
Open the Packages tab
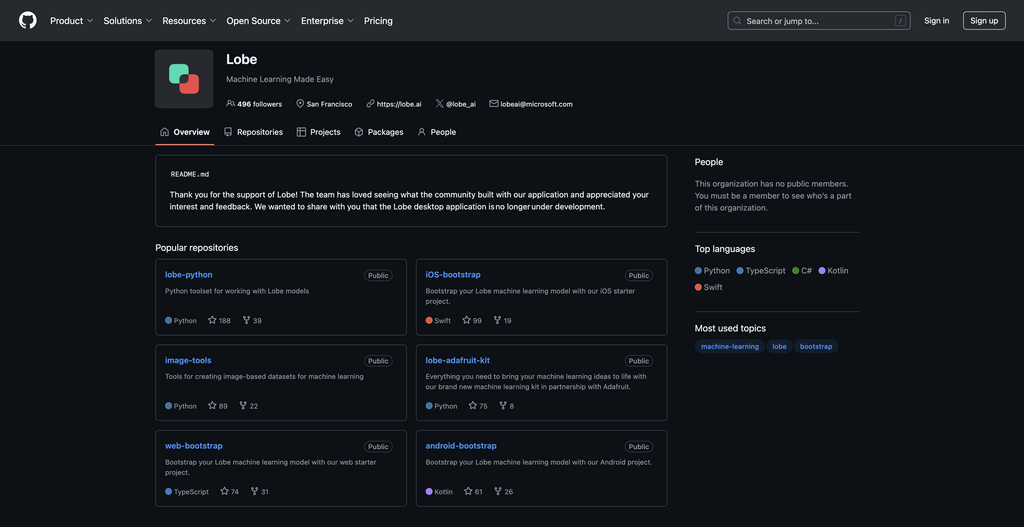click(x=379, y=132)
